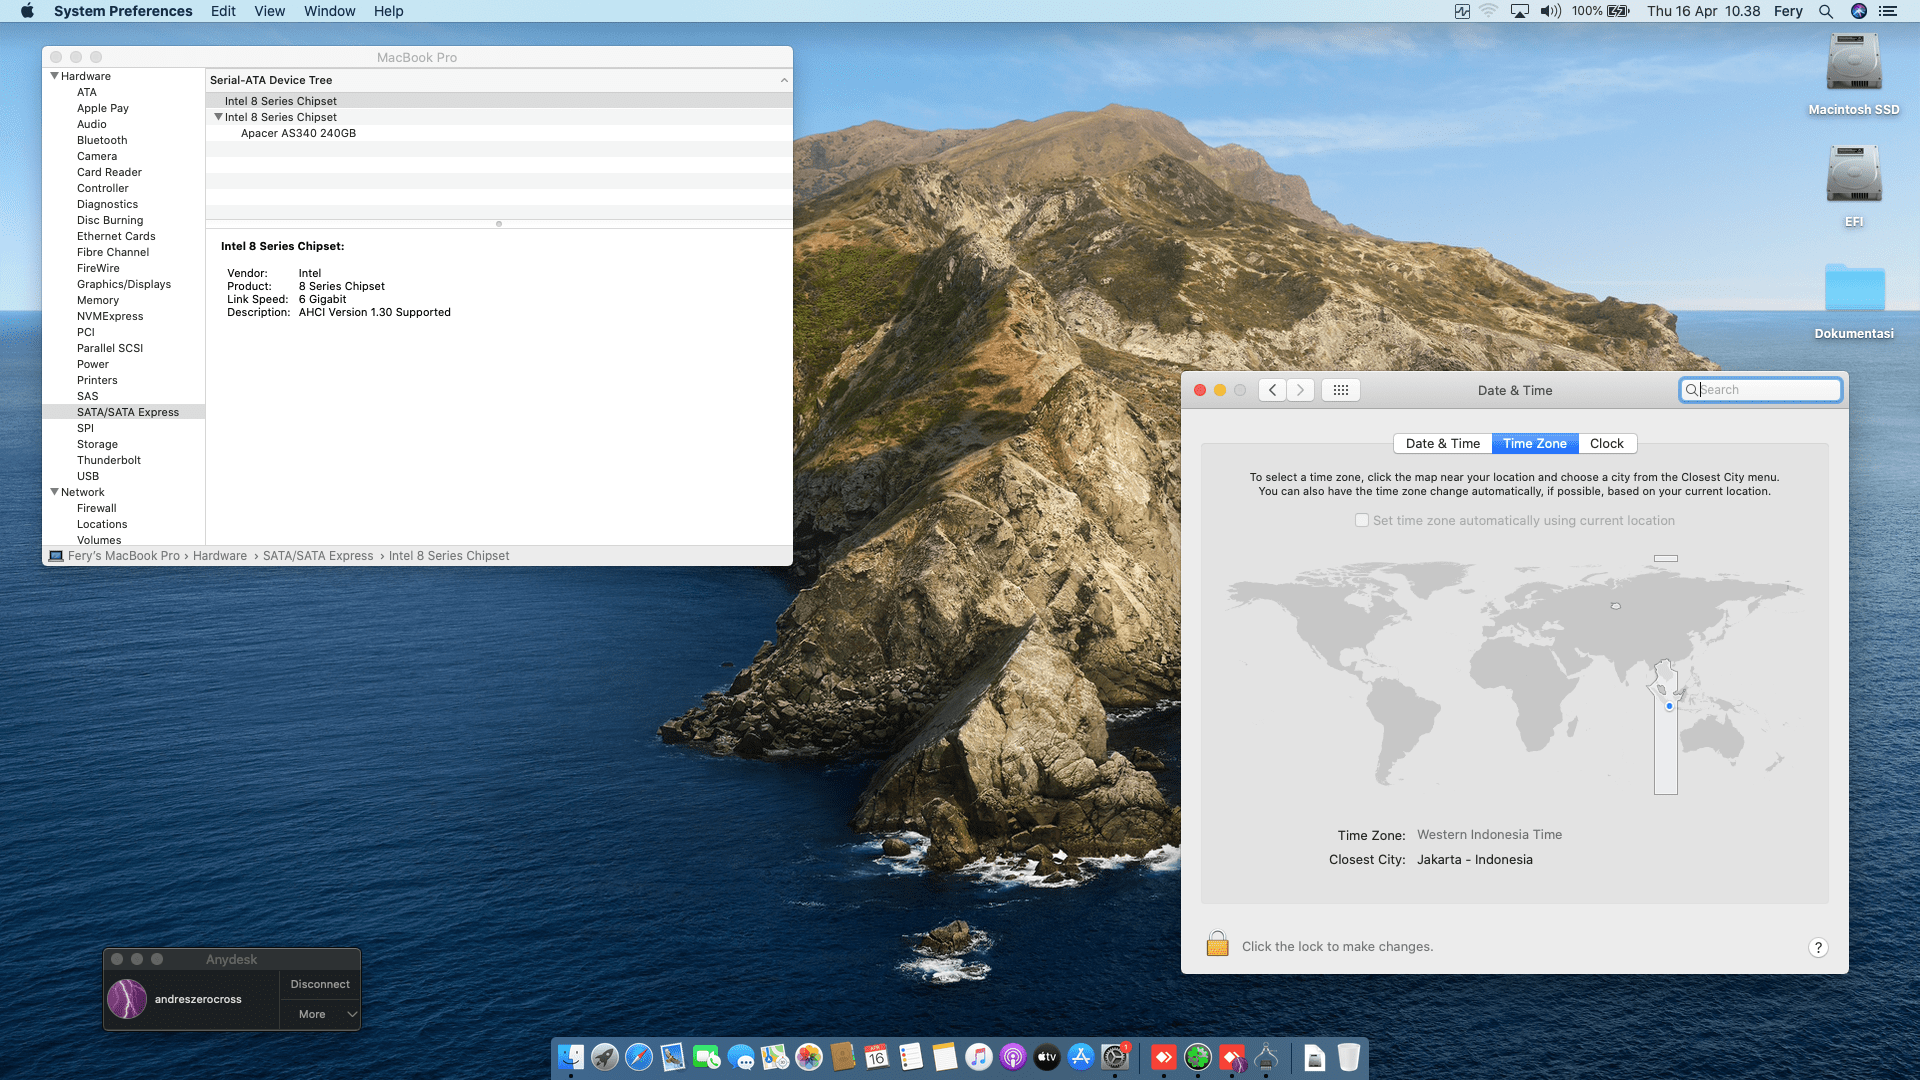This screenshot has width=1920, height=1080.
Task: Collapse the expanded Intel 8 Series Chipset row
Action: pyautogui.click(x=218, y=117)
